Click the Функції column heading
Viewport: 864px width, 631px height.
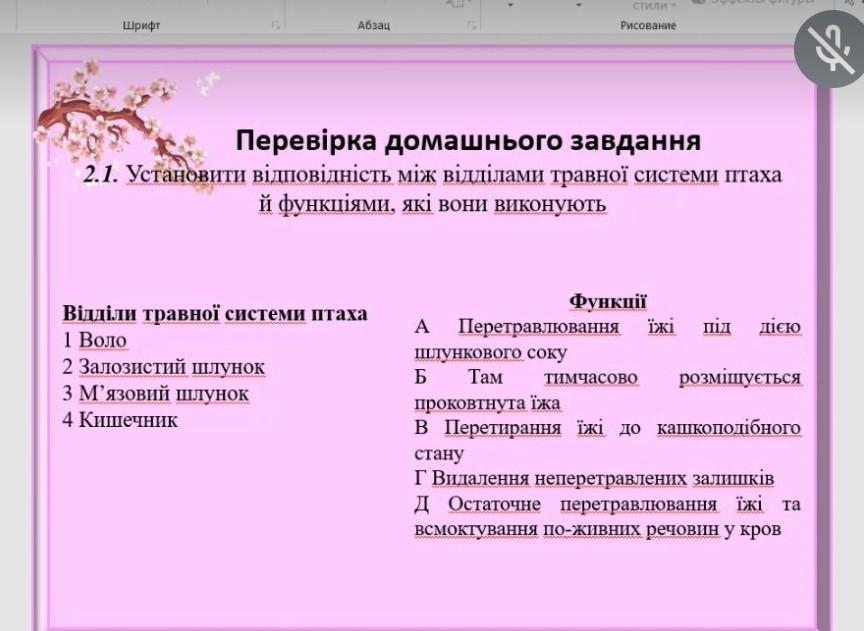pyautogui.click(x=607, y=301)
